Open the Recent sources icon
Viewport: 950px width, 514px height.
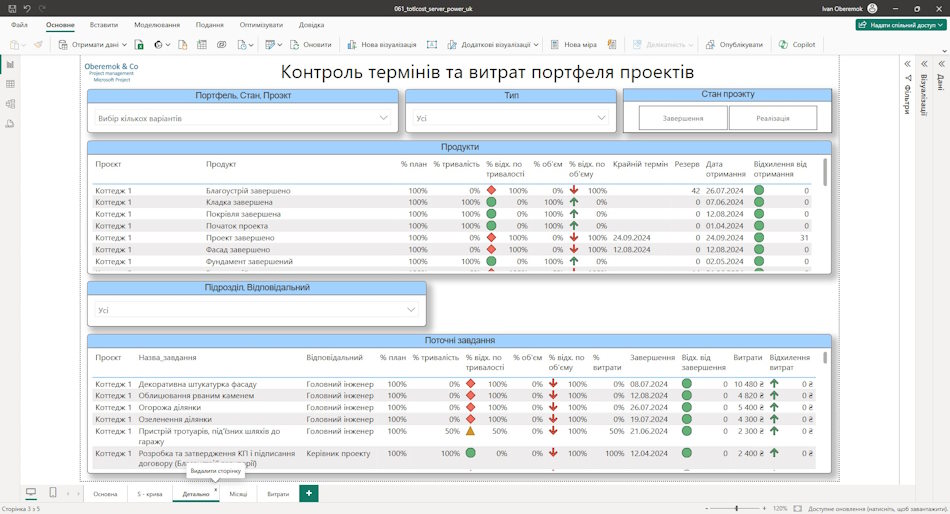tap(245, 44)
